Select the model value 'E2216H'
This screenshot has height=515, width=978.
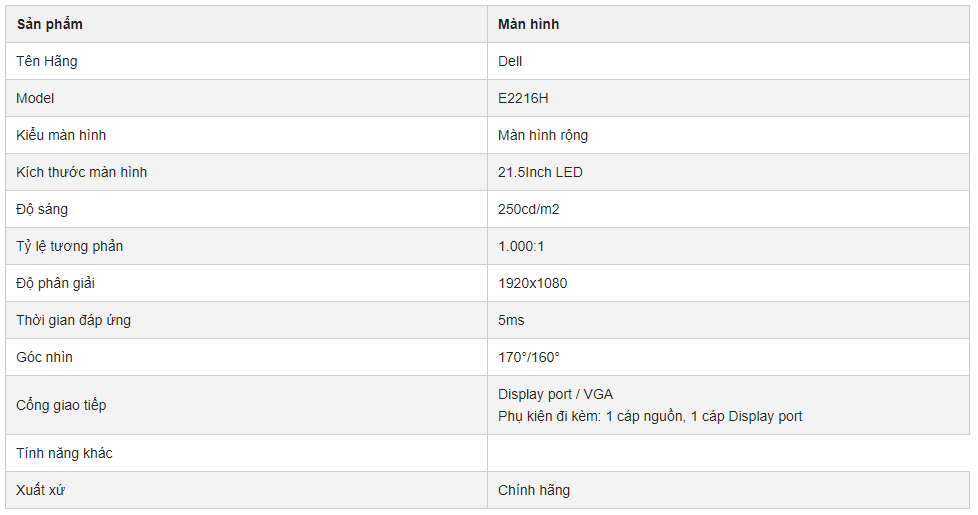523,98
